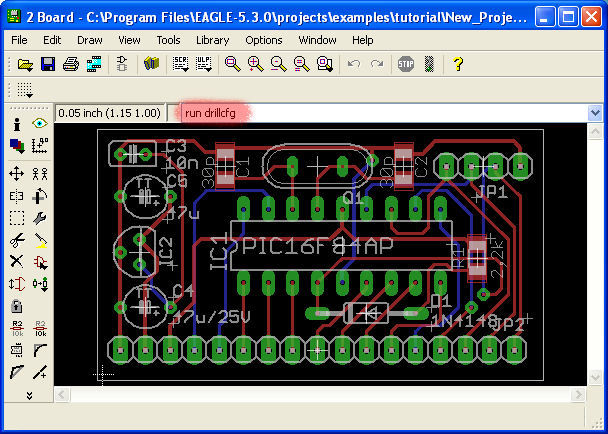Click the horizontal scrollbar right arrow
Screen dimensions: 608x434
click(578, 395)
